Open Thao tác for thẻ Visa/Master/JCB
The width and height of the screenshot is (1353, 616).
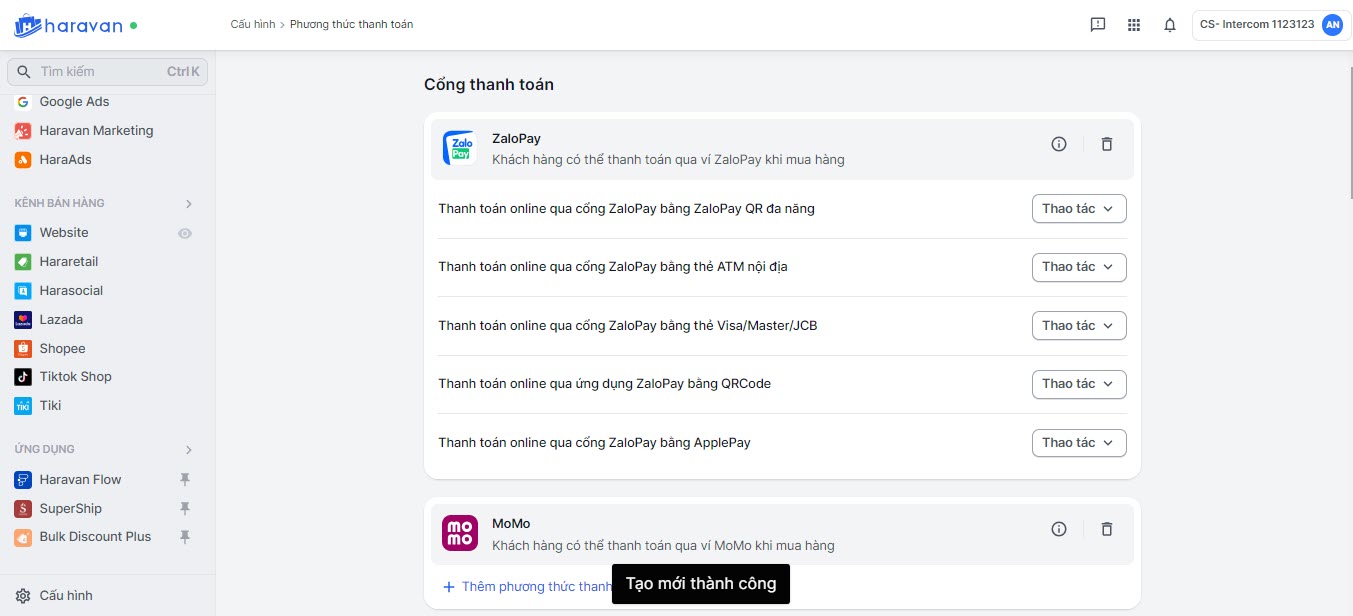(1079, 326)
